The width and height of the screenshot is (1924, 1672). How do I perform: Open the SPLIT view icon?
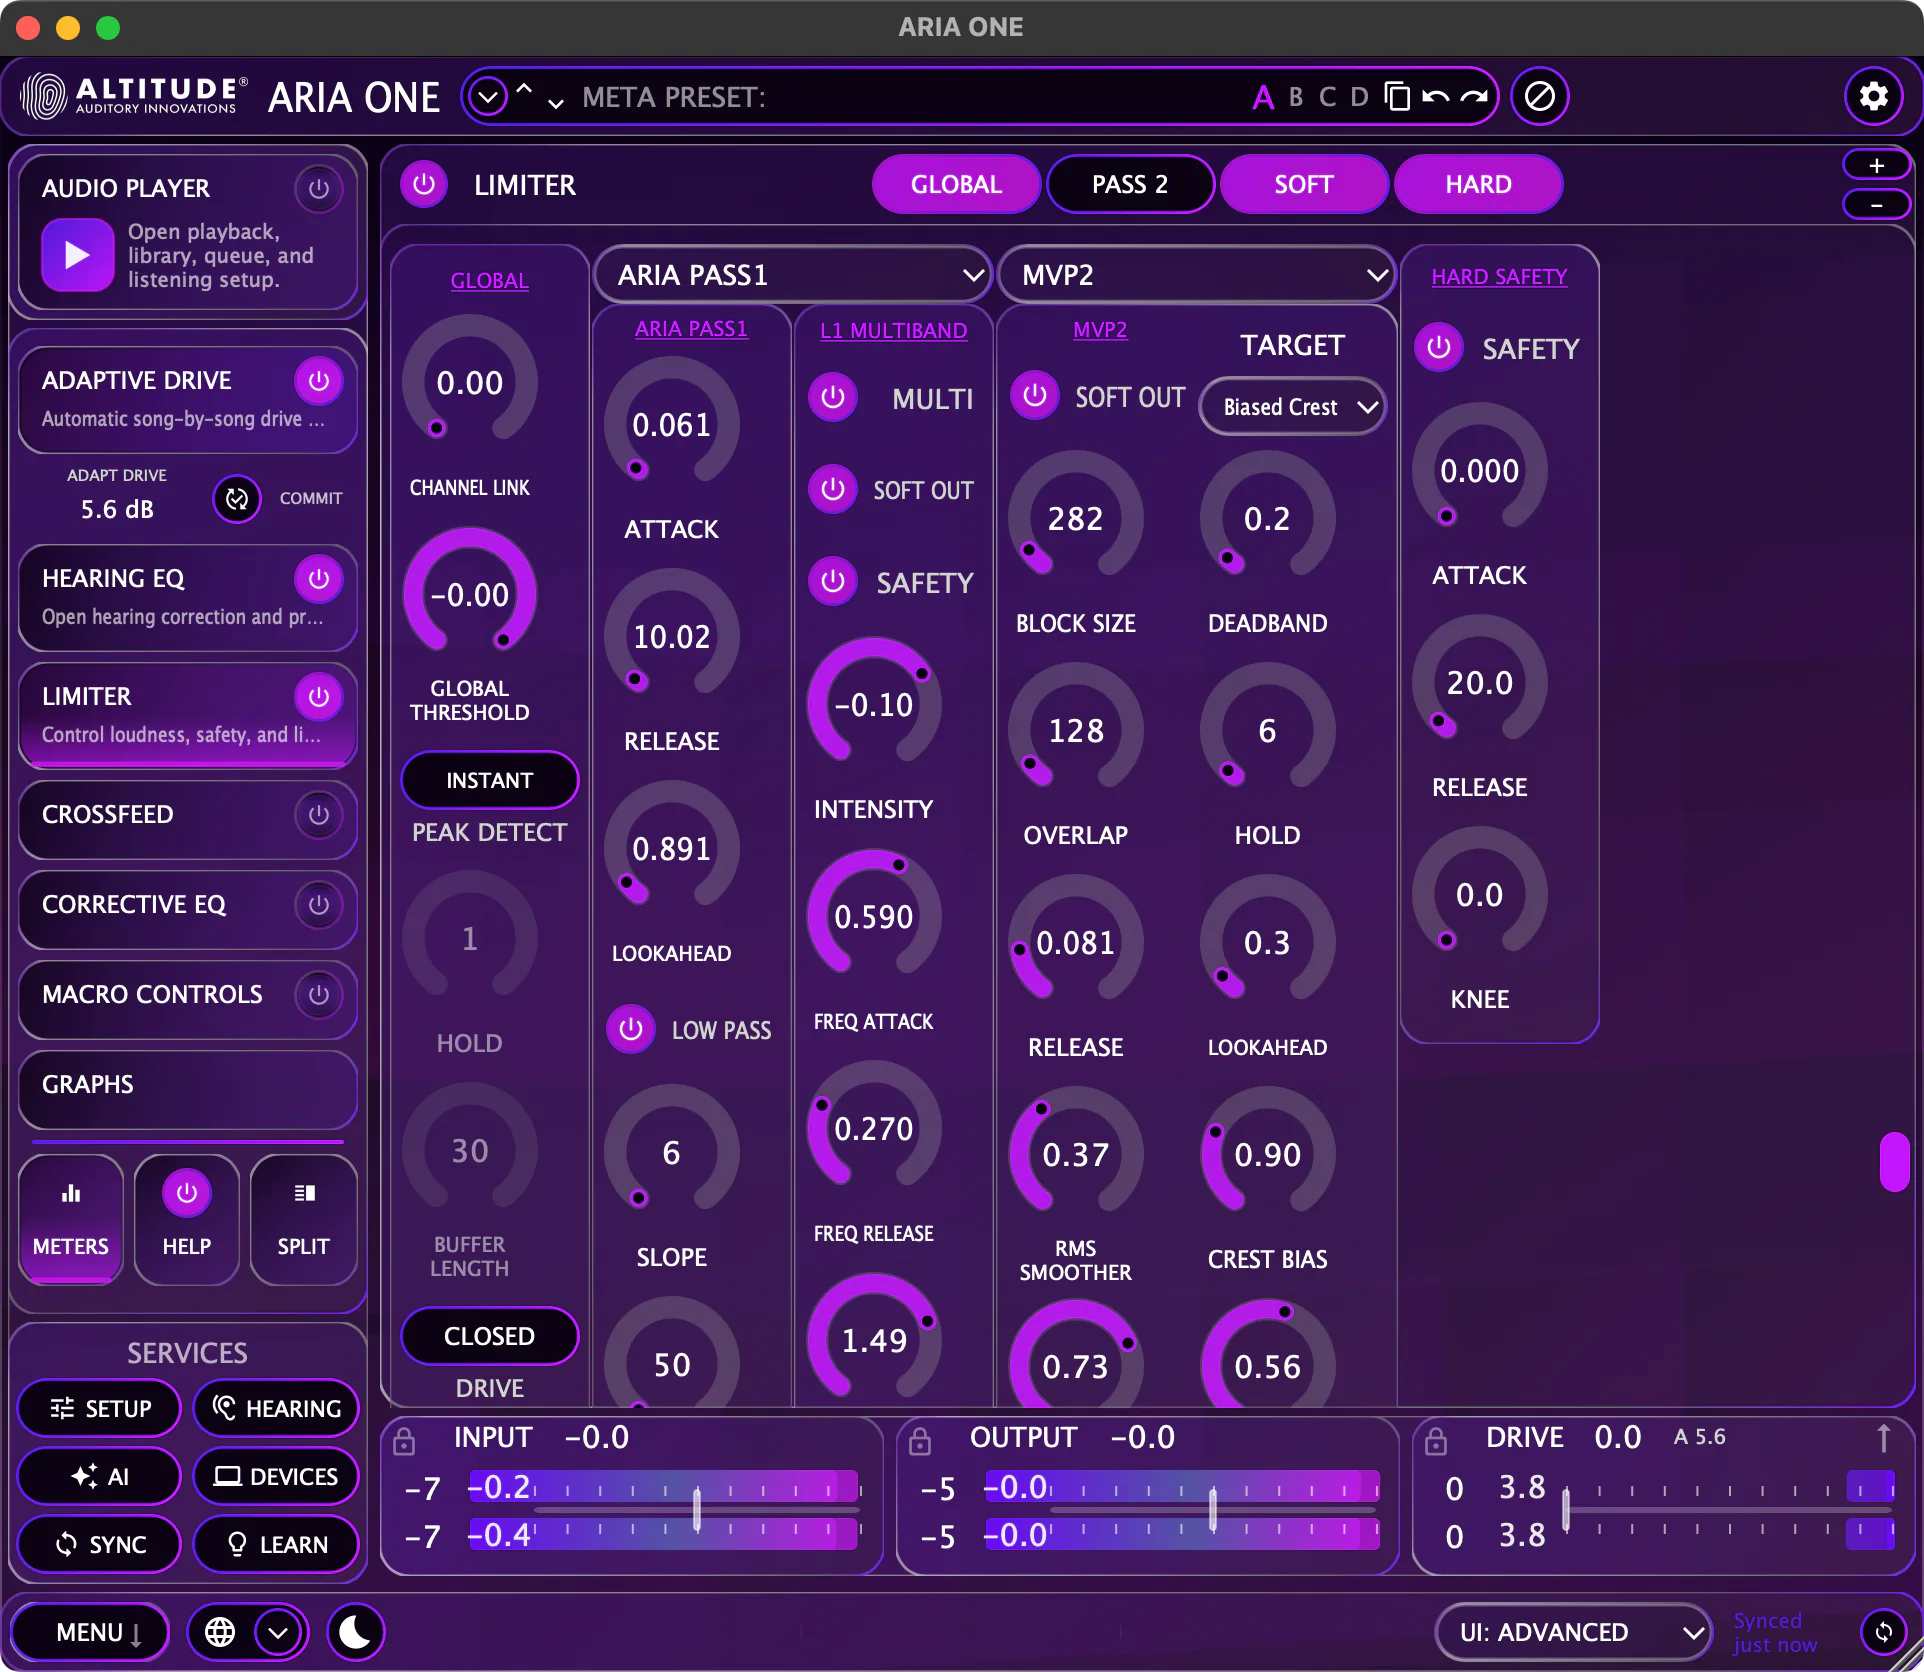pos(303,1219)
